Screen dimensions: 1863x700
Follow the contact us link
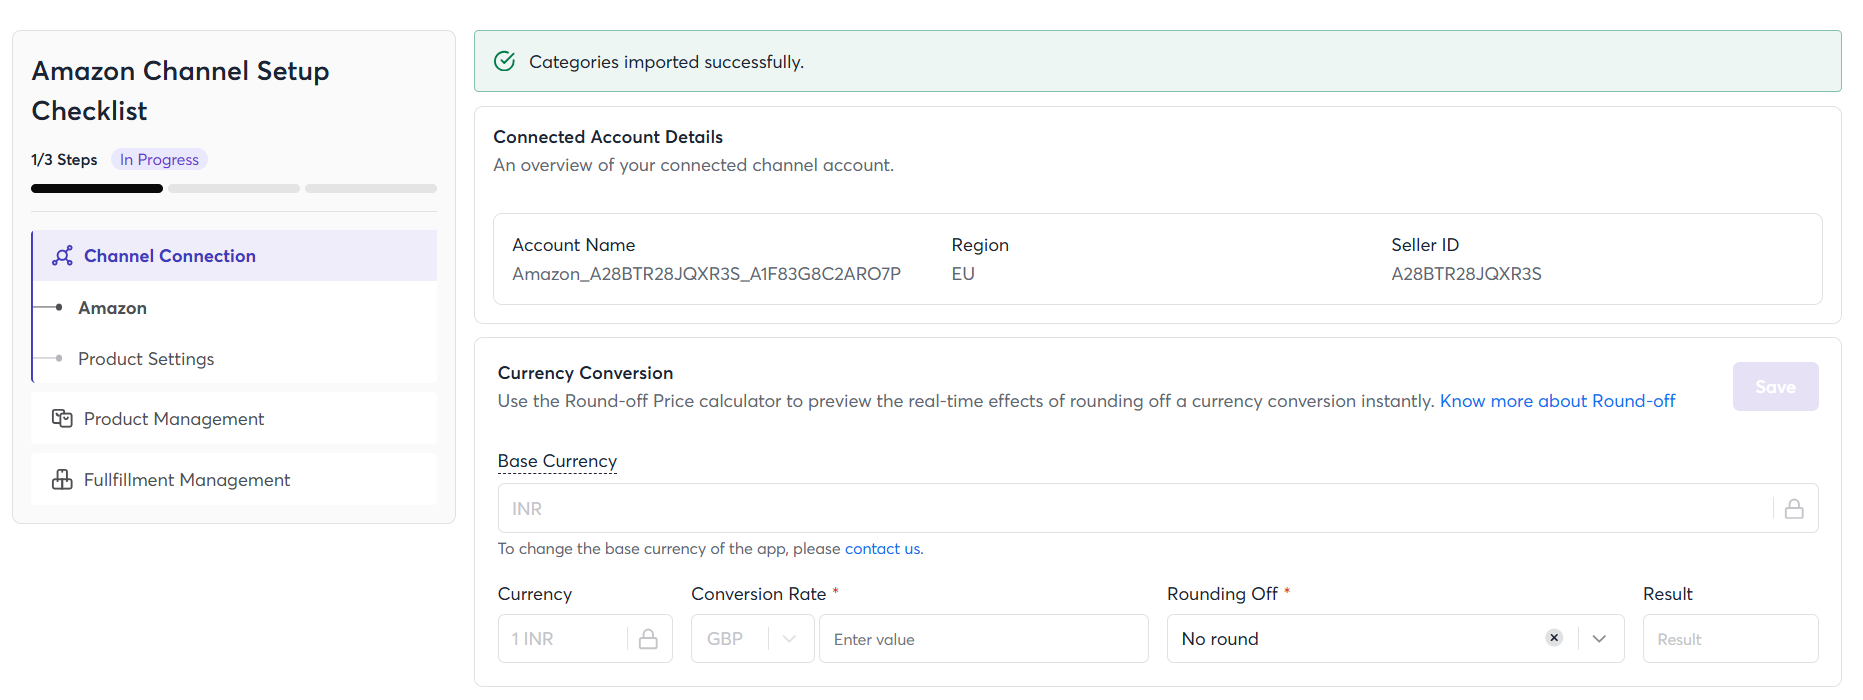[883, 549]
